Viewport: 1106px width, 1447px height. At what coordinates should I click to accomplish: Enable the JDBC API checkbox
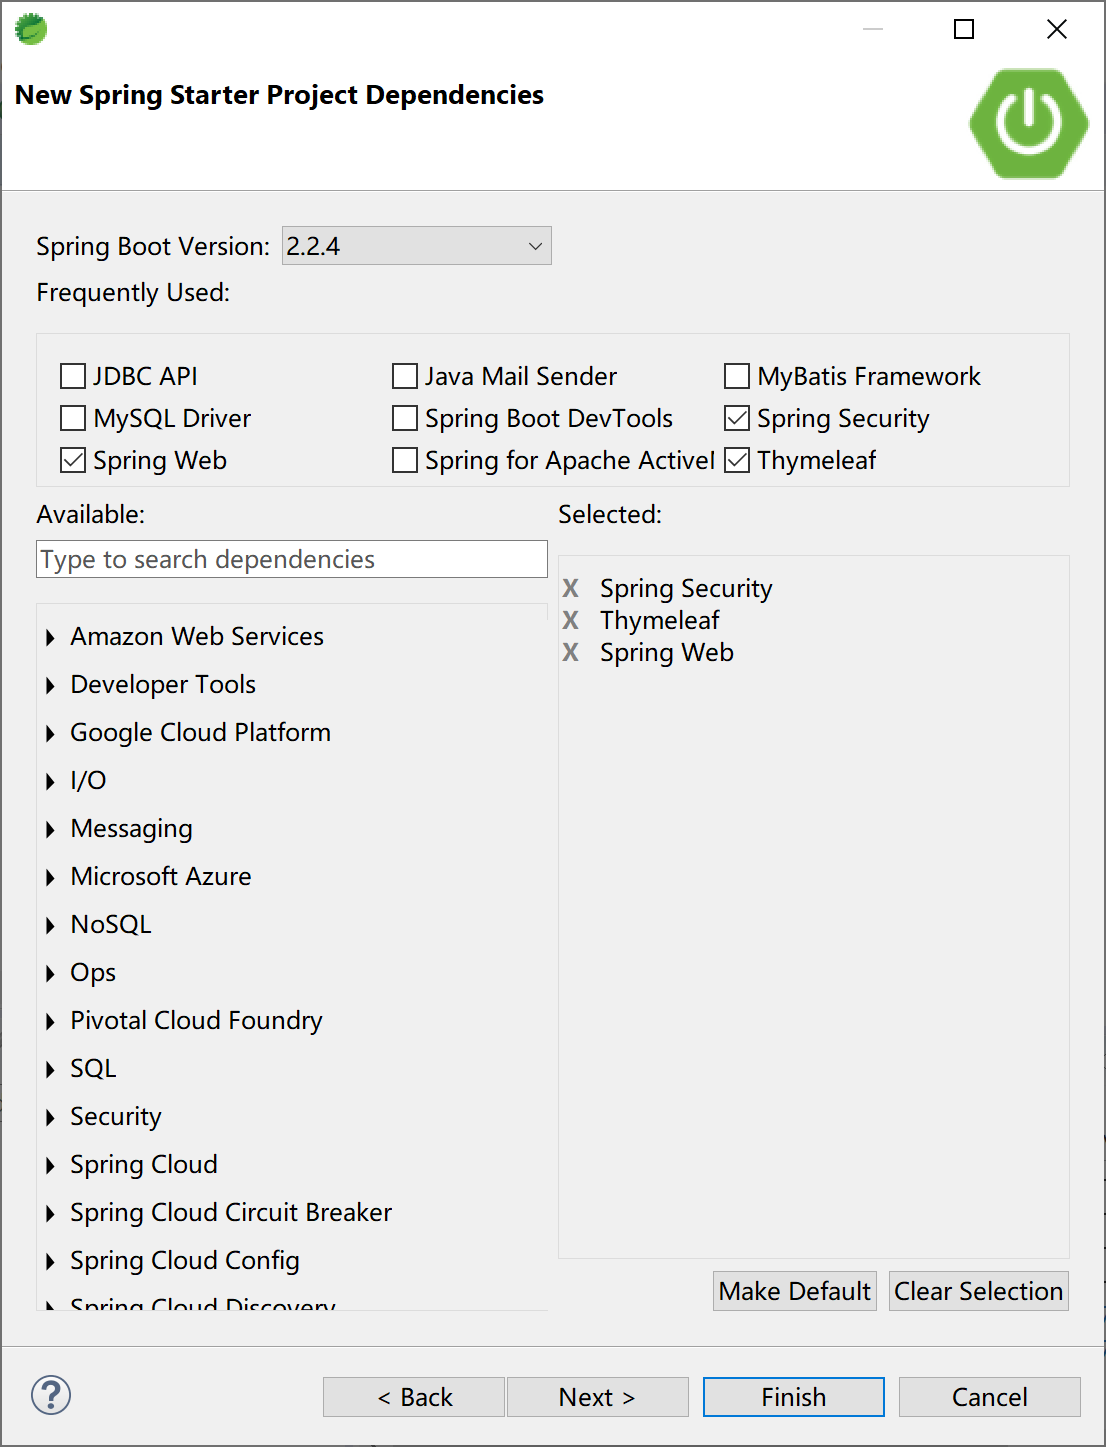click(x=73, y=376)
